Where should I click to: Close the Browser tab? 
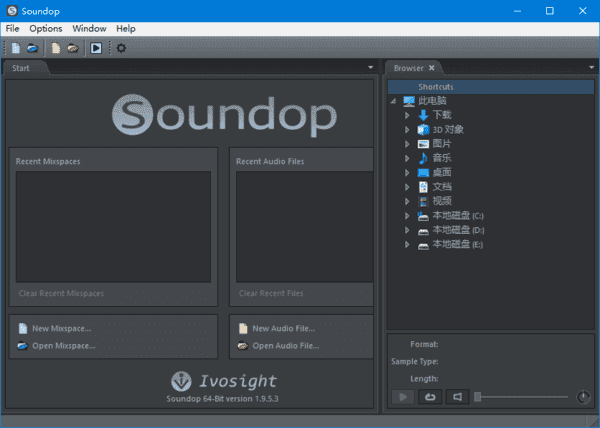432,68
